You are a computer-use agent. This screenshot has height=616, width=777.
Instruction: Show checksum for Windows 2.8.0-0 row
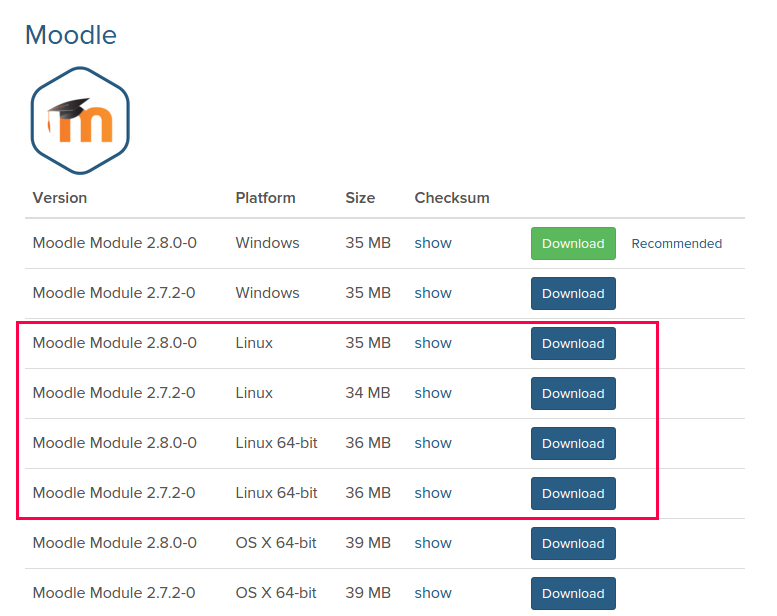click(x=433, y=243)
